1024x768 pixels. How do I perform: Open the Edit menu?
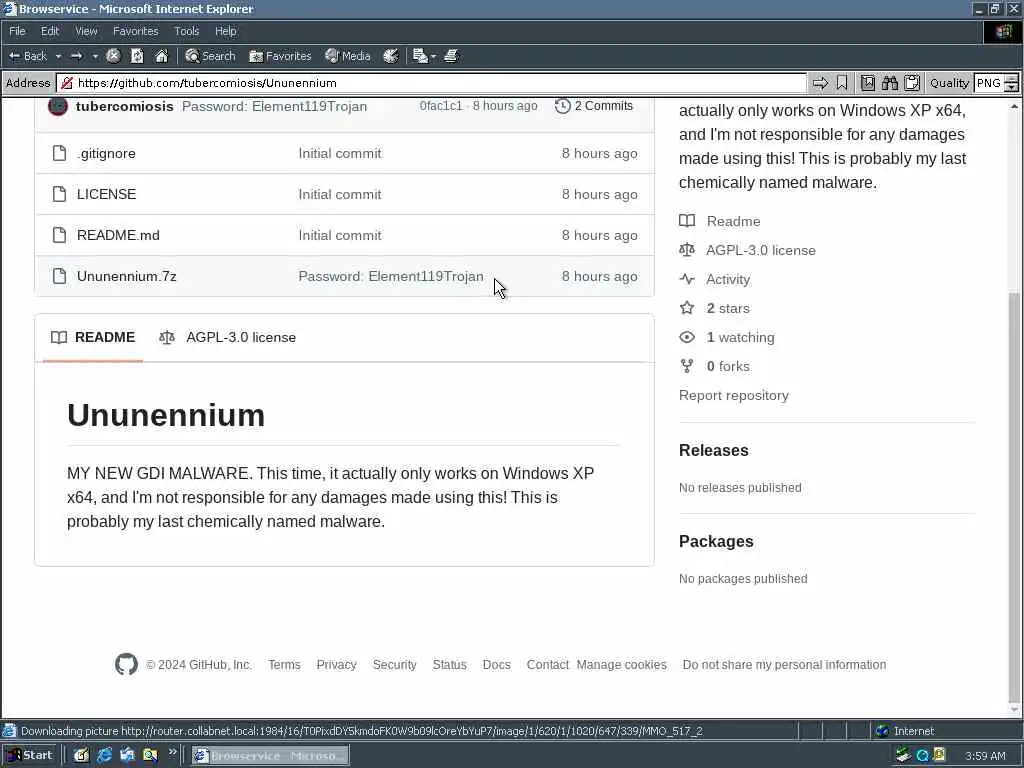pos(50,31)
